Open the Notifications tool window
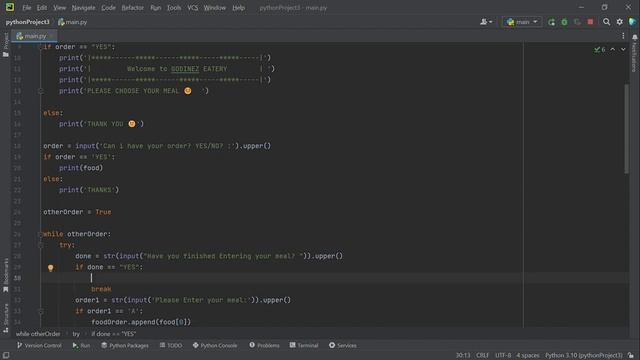The width and height of the screenshot is (640, 360). [634, 53]
